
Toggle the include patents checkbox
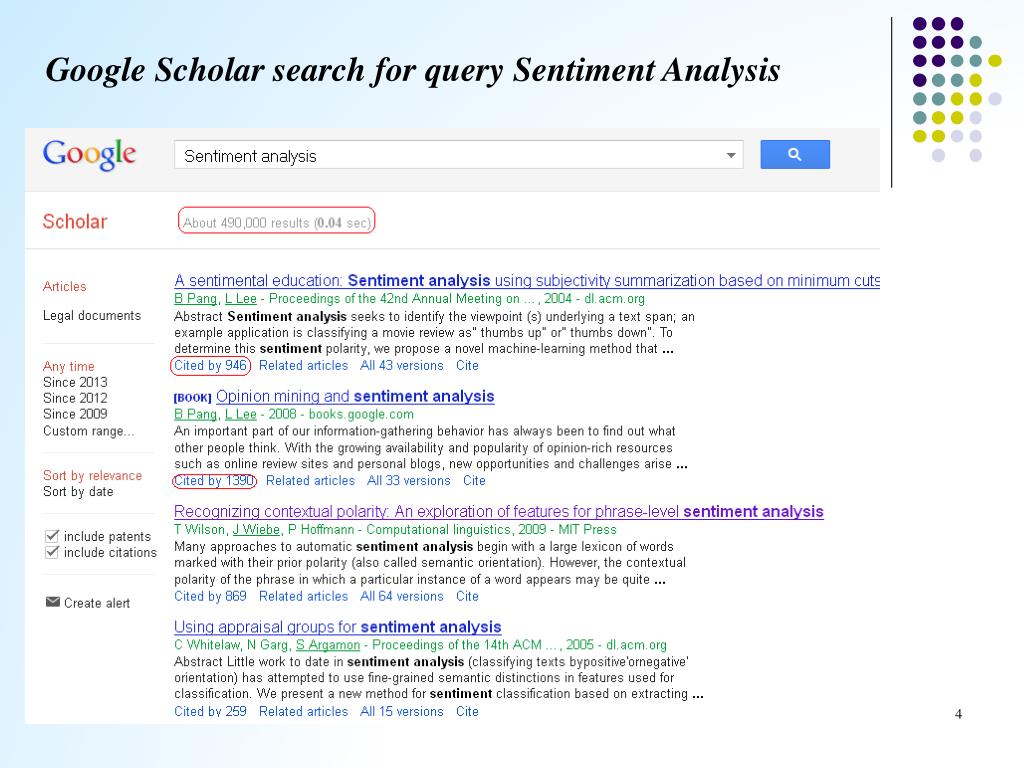pyautogui.click(x=52, y=536)
